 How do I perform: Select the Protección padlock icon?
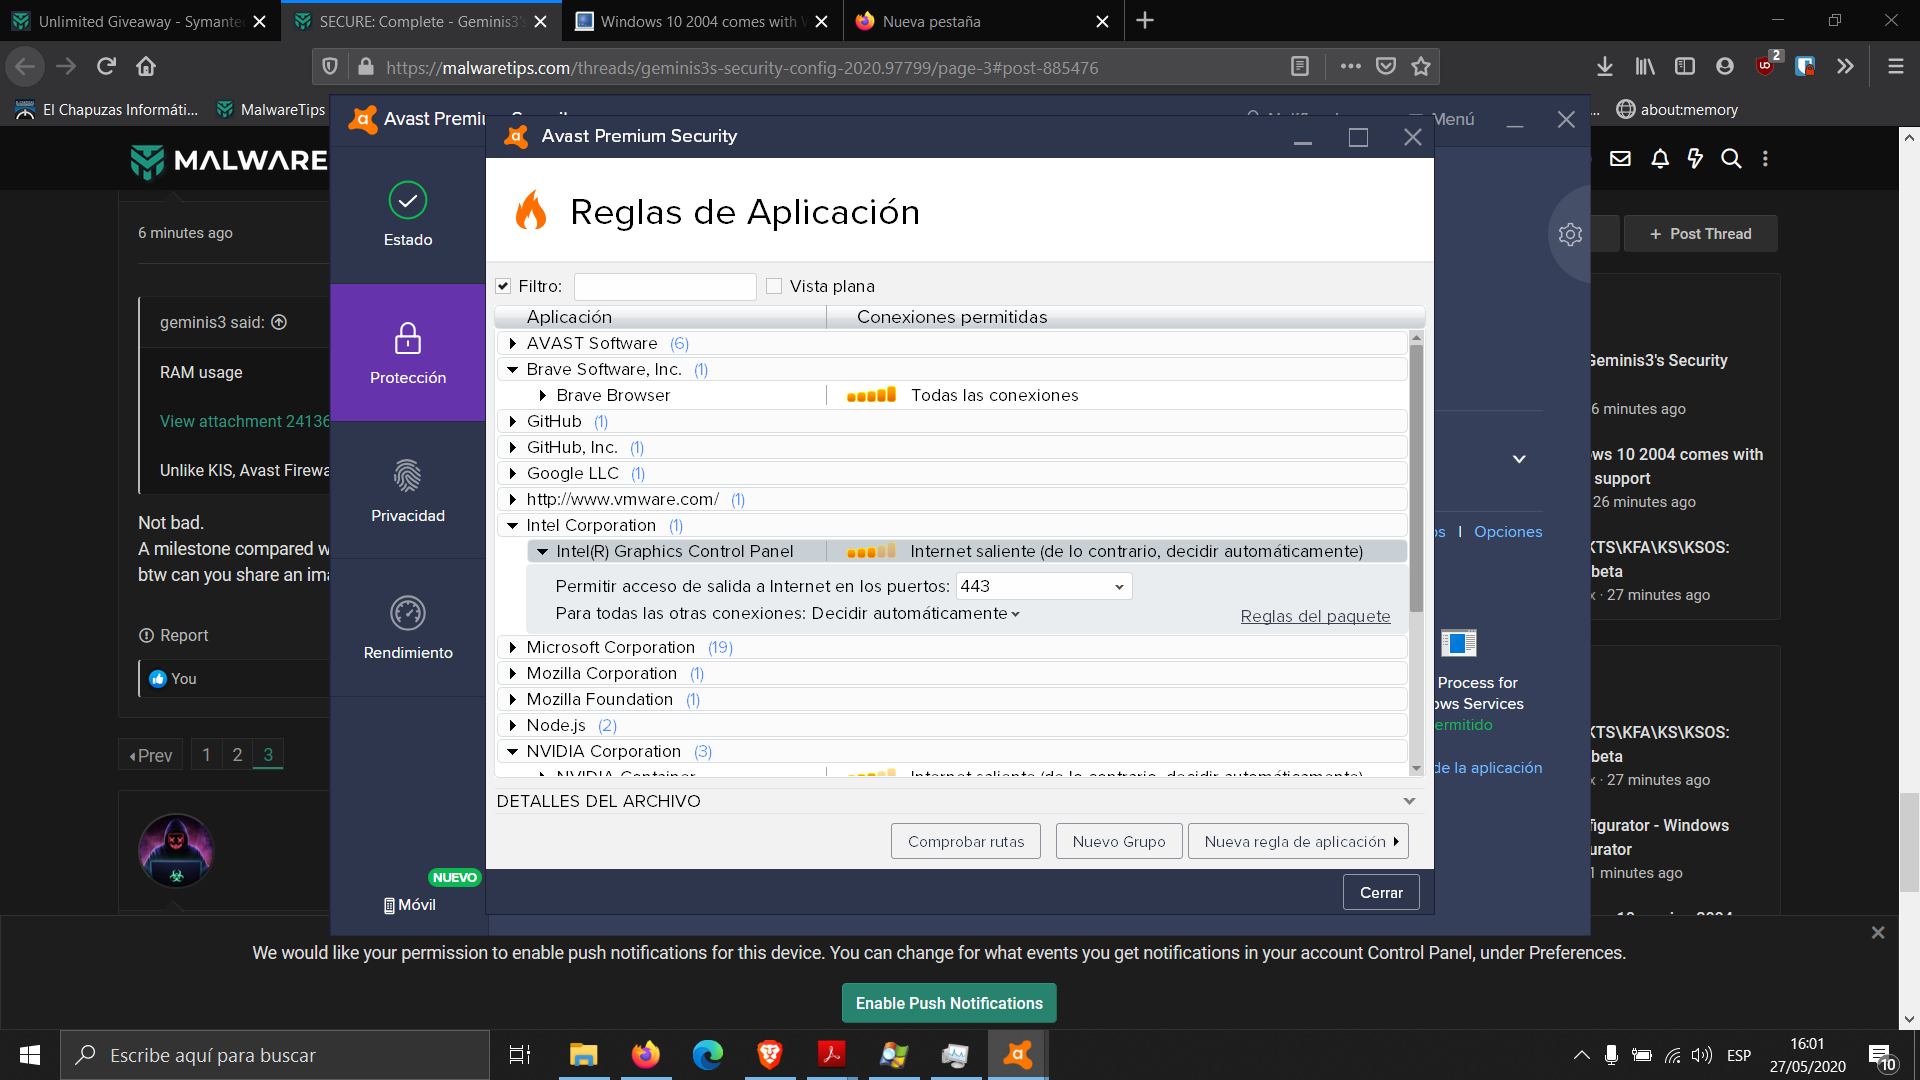pyautogui.click(x=407, y=339)
